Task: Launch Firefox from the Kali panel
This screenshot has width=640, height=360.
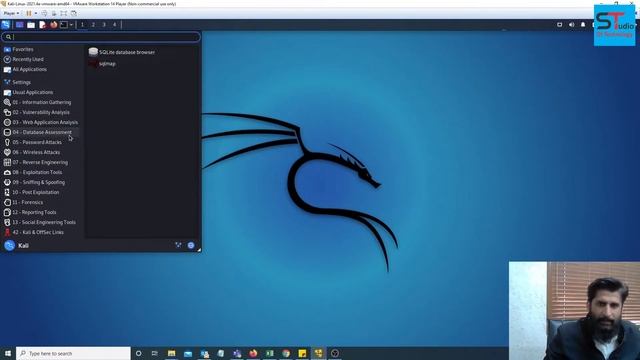Action: pos(53,25)
